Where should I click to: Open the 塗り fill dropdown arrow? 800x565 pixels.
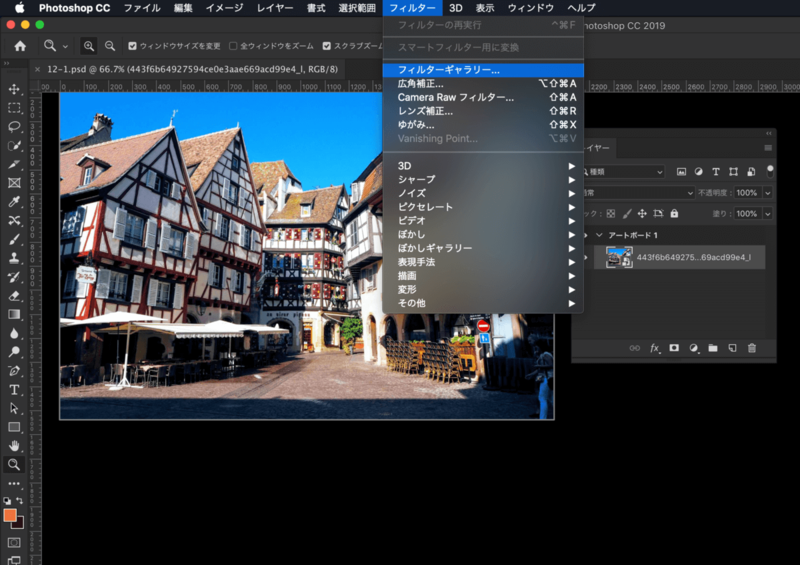click(767, 214)
